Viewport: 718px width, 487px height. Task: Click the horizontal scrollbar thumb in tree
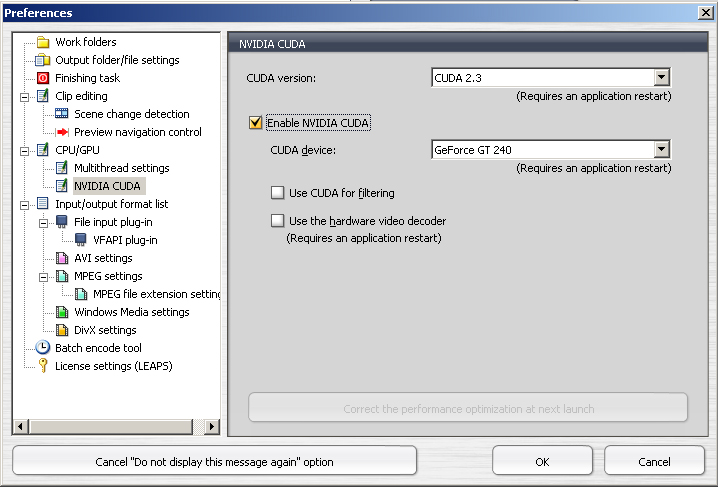[x=110, y=427]
